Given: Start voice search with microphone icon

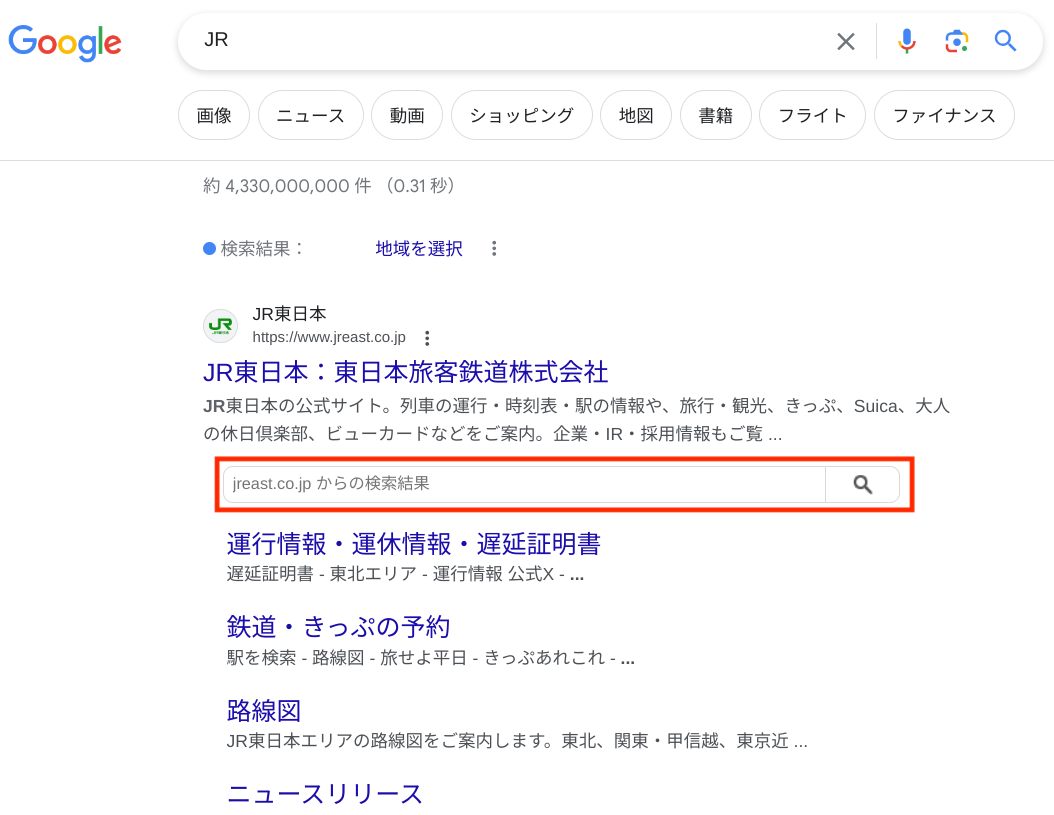Looking at the screenshot, I should pos(906,41).
